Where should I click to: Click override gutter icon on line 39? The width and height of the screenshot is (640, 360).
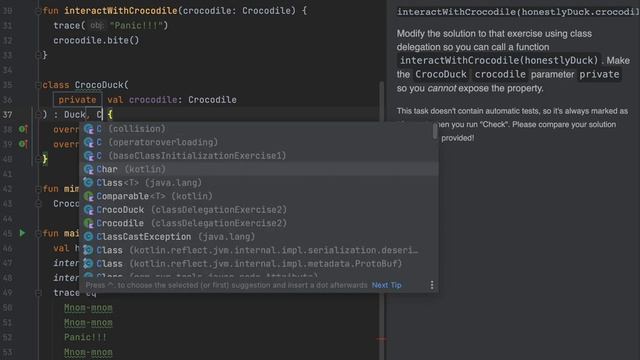(23, 144)
